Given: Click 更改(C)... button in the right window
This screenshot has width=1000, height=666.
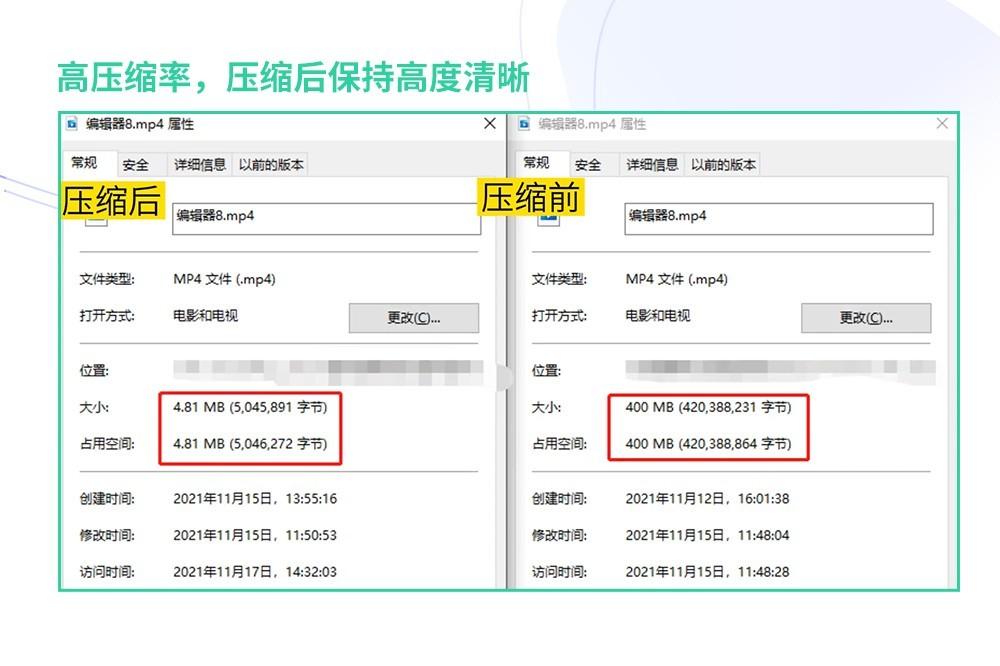Looking at the screenshot, I should (866, 318).
